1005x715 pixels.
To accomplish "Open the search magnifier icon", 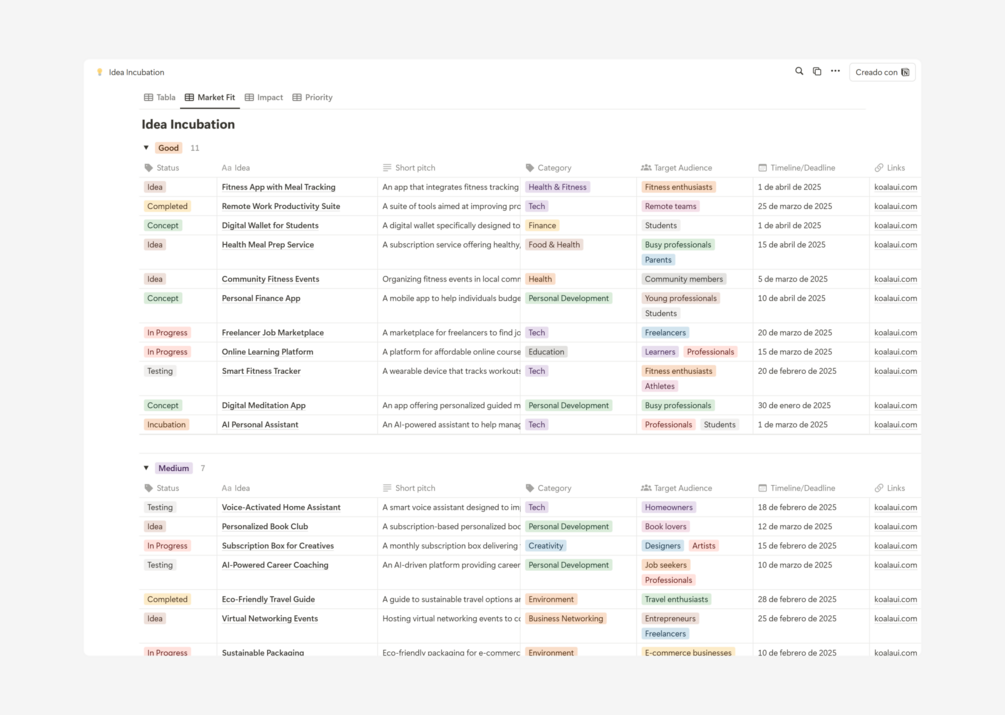I will pyautogui.click(x=799, y=71).
